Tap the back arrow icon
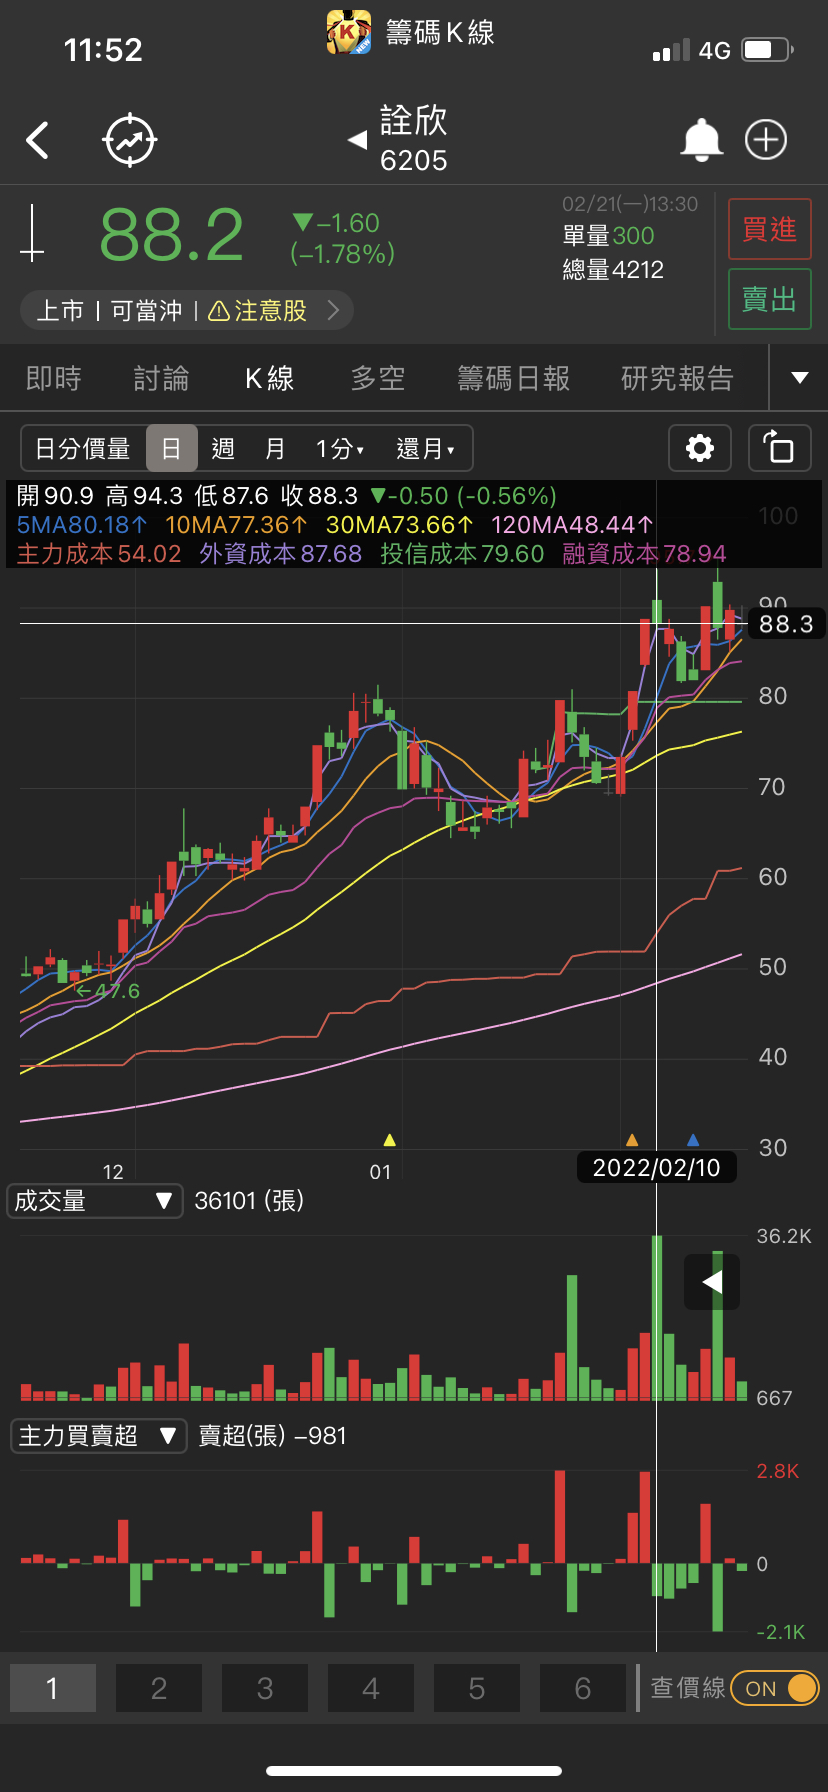 point(38,141)
